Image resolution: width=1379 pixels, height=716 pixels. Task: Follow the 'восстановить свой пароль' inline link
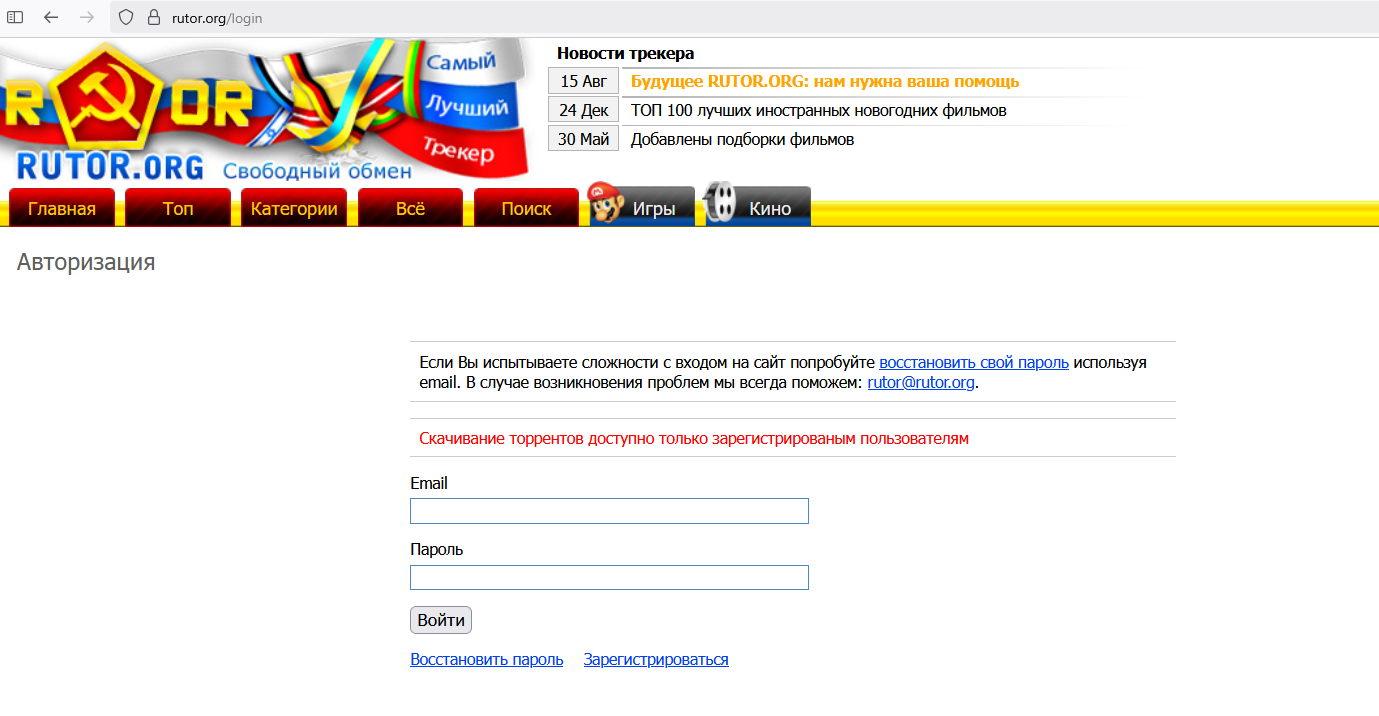[974, 362]
